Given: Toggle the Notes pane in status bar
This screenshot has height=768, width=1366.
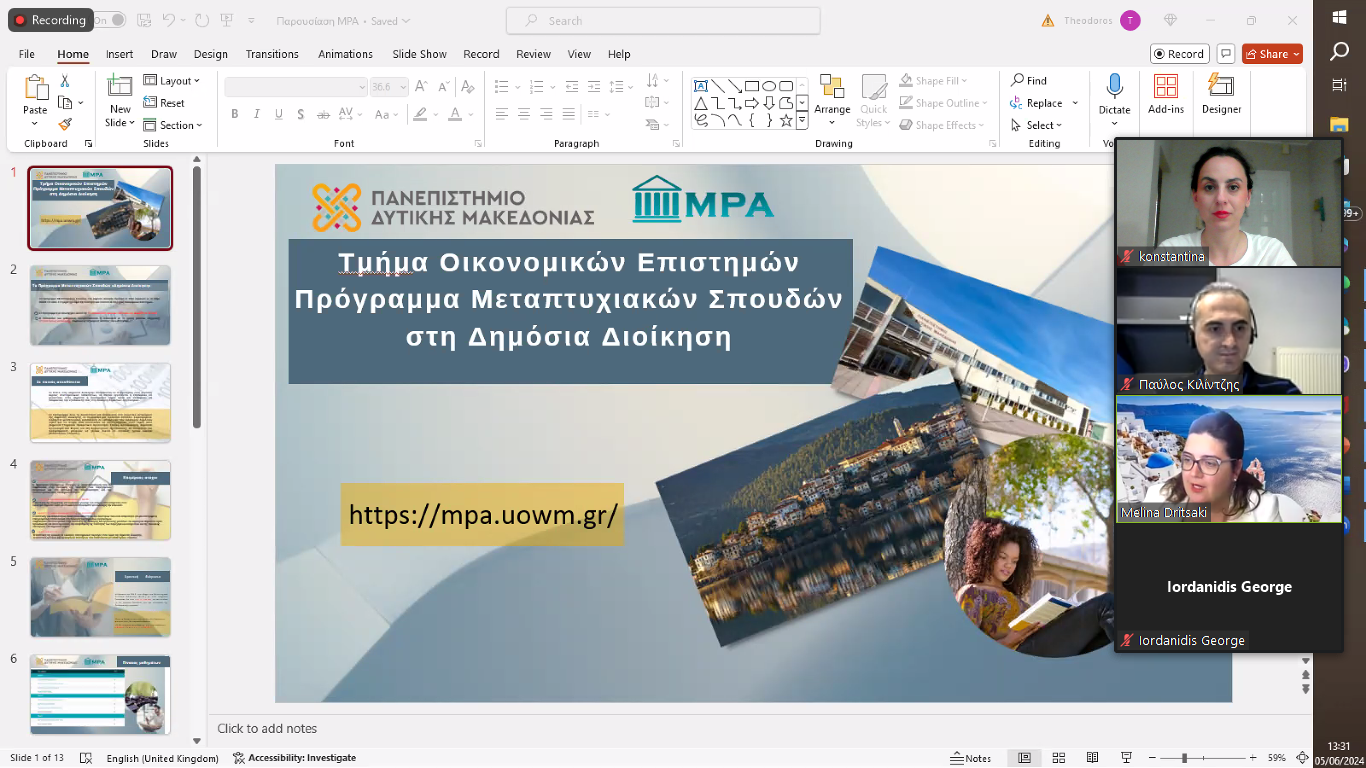Looking at the screenshot, I should pyautogui.click(x=971, y=758).
